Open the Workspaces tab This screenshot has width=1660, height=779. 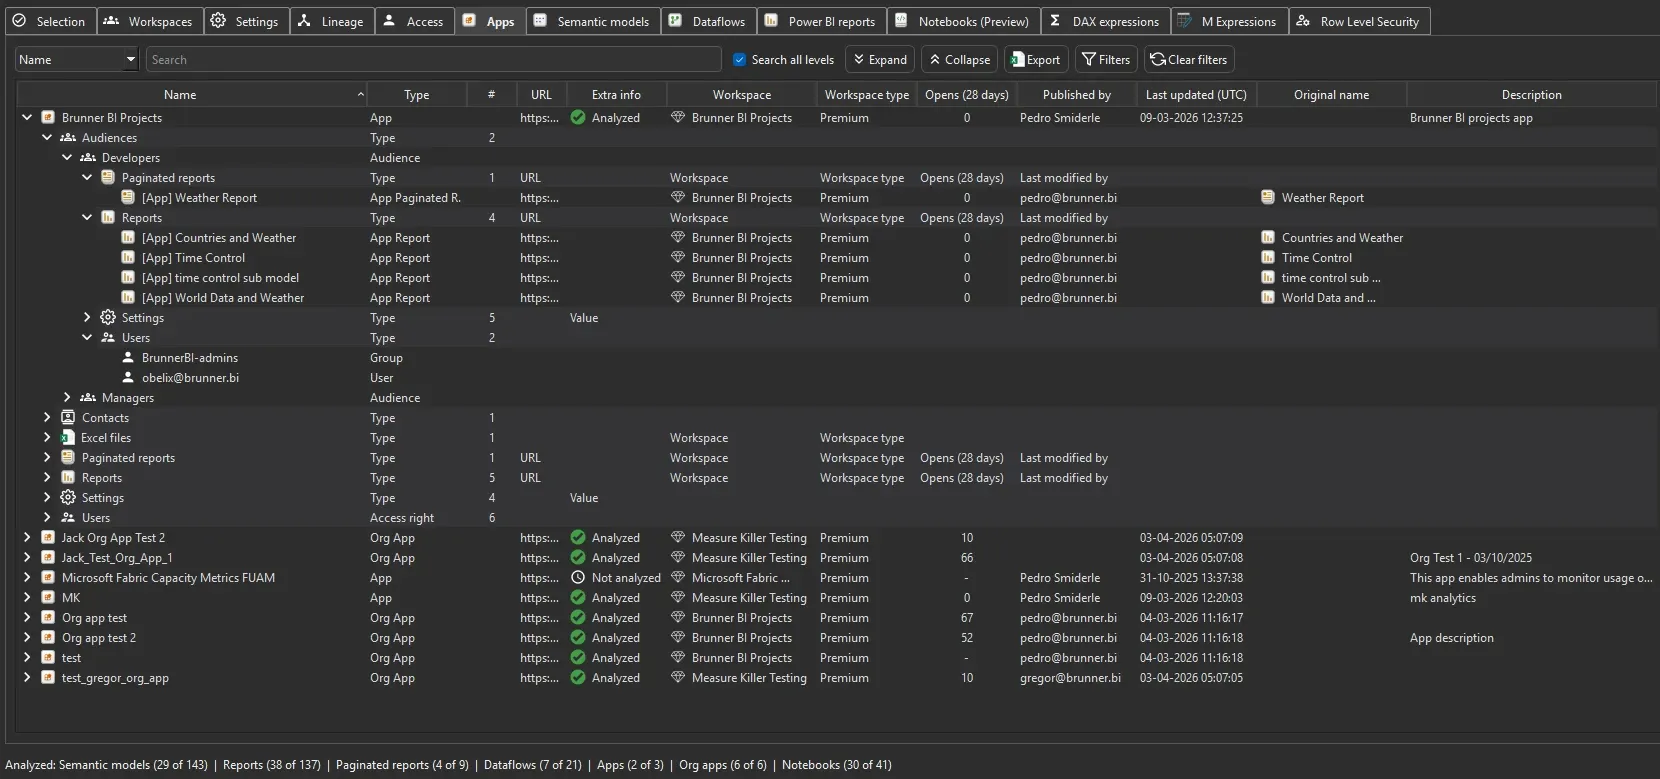click(150, 21)
